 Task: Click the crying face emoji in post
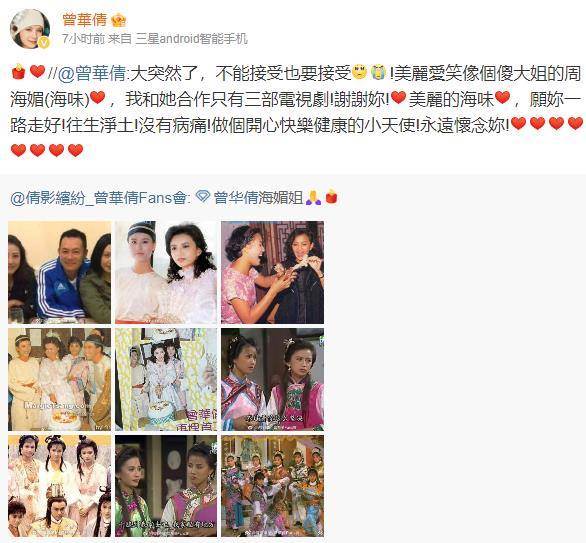pos(379,72)
